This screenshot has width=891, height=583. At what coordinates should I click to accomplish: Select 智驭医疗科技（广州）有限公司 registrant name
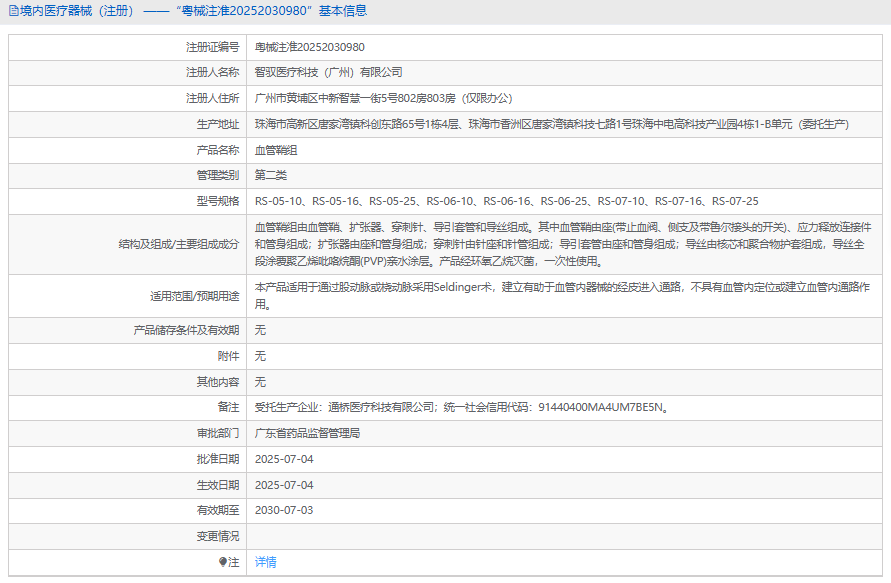coord(328,72)
